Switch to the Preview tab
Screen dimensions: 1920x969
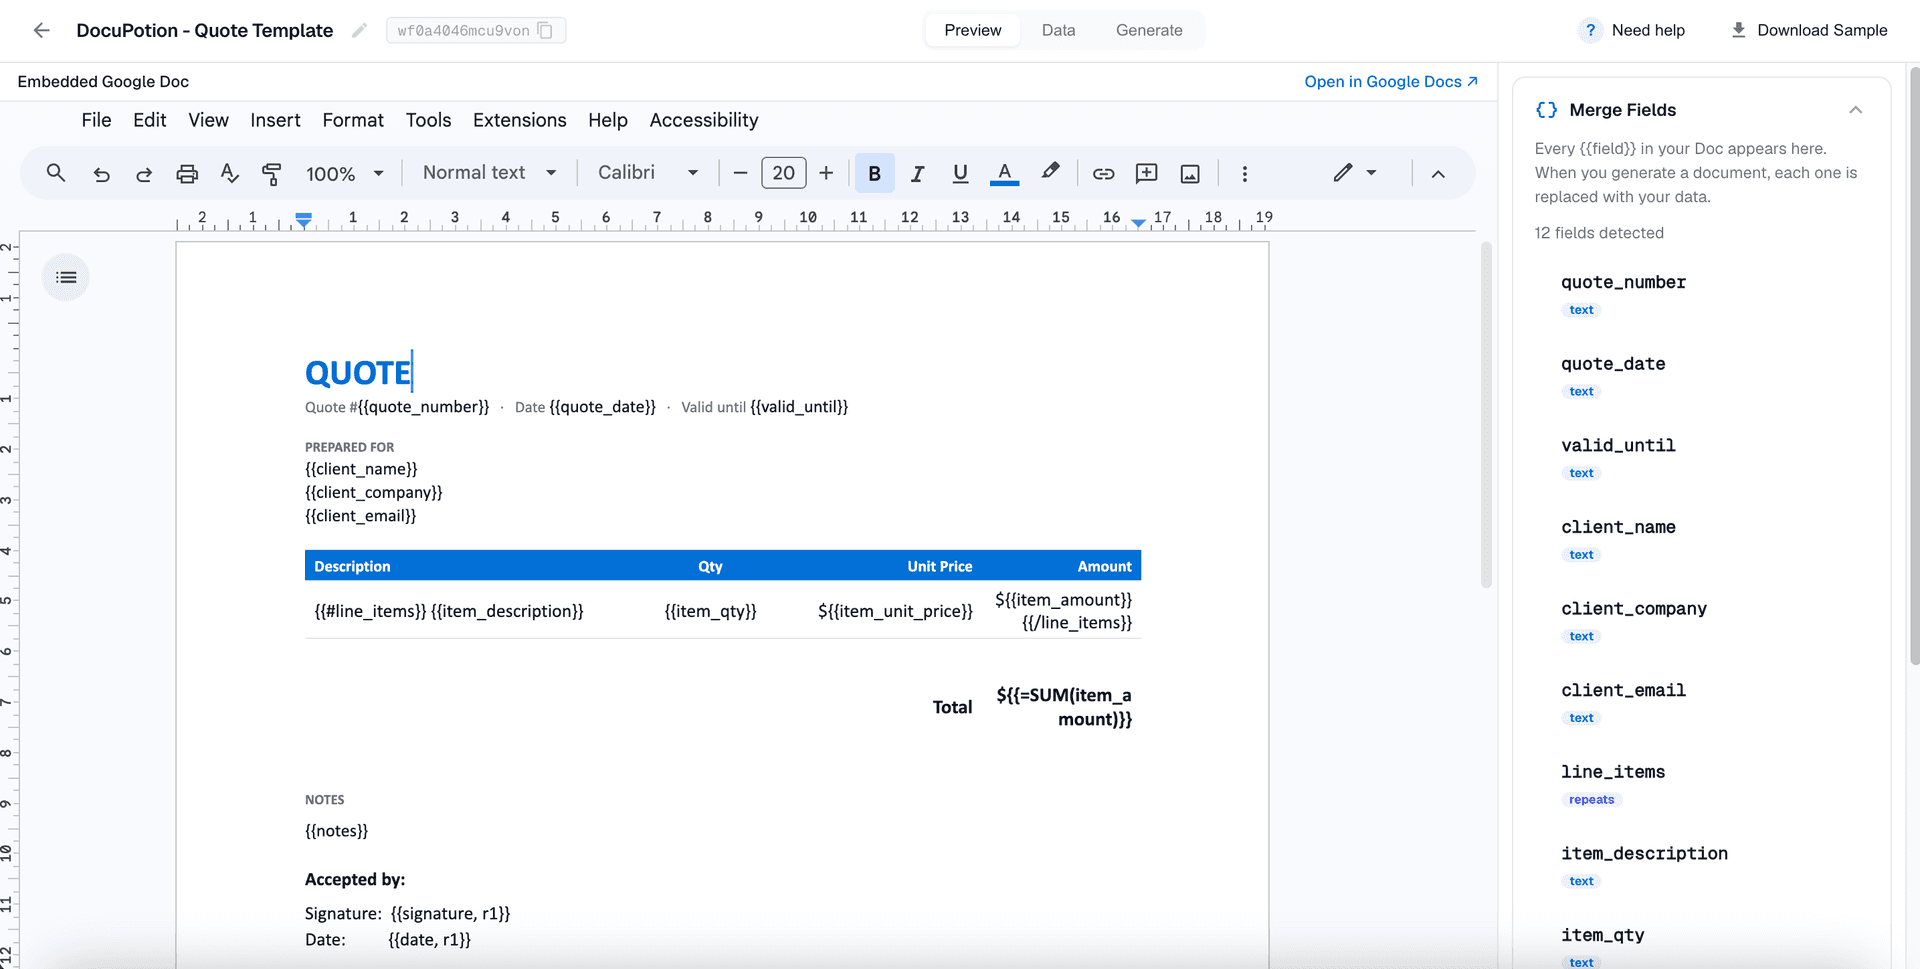[x=972, y=30]
